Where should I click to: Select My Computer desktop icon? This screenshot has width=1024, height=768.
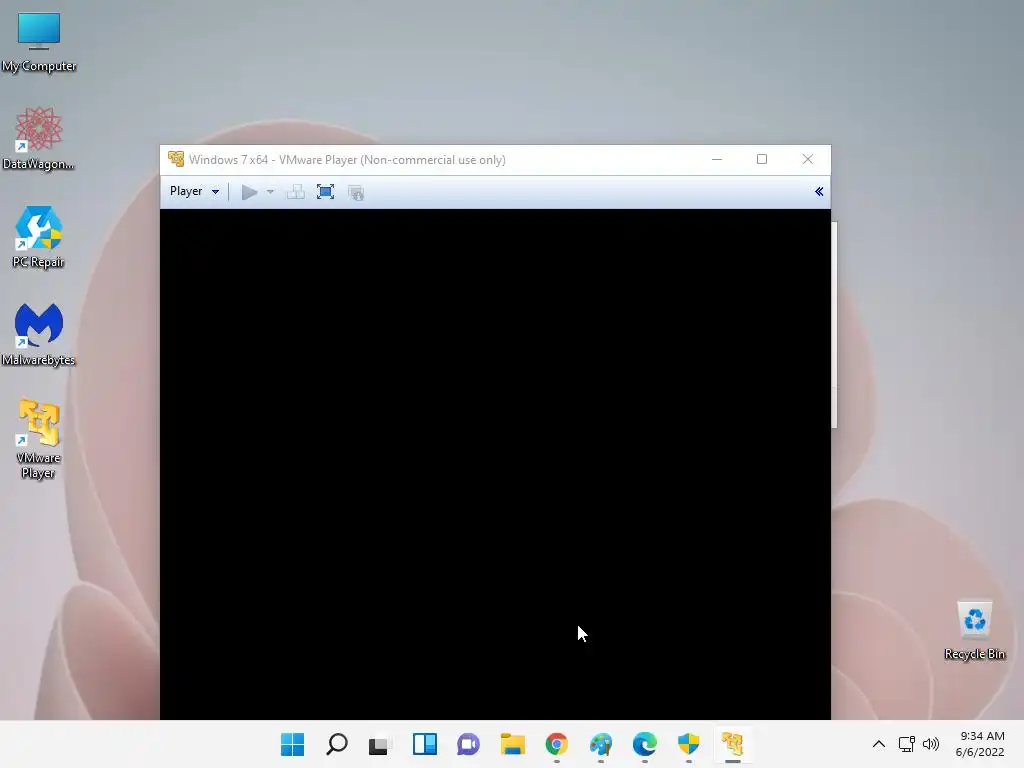pyautogui.click(x=39, y=42)
